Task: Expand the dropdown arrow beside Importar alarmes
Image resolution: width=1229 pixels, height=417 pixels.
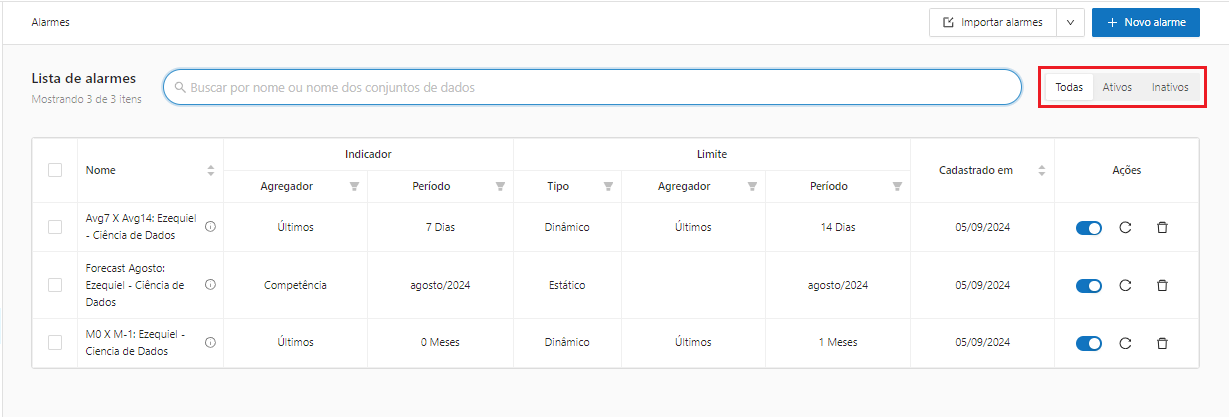Action: tap(1070, 23)
